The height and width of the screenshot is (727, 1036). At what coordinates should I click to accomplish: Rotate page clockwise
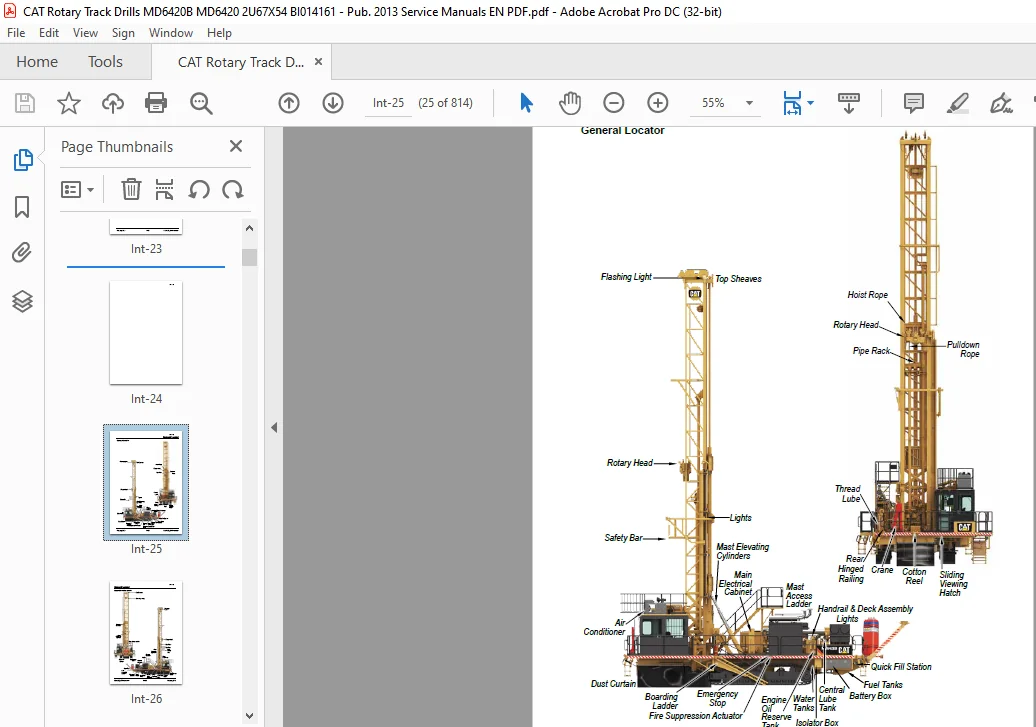[x=233, y=190]
